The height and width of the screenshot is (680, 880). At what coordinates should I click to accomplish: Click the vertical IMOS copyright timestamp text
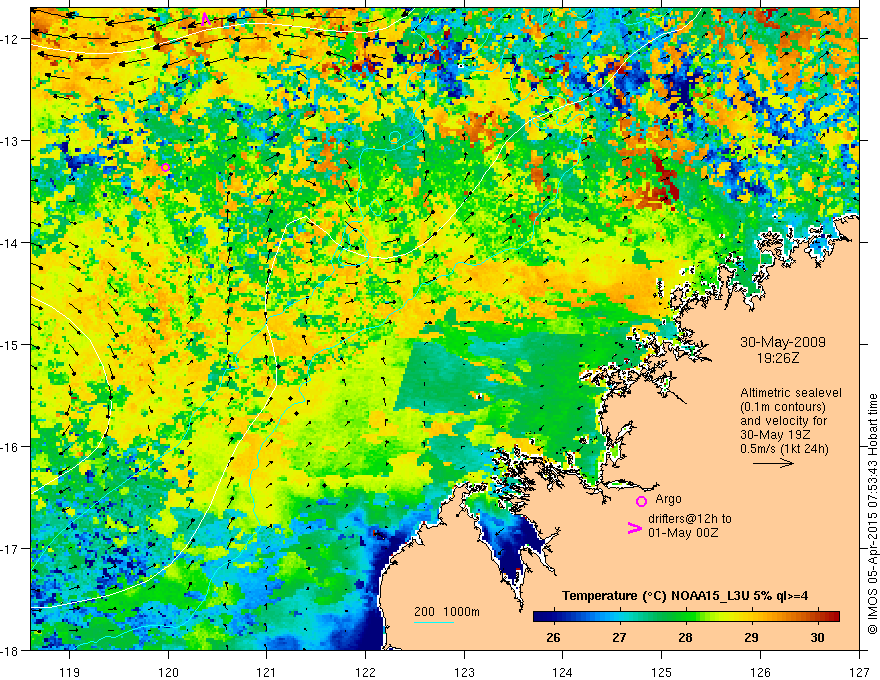(x=872, y=514)
